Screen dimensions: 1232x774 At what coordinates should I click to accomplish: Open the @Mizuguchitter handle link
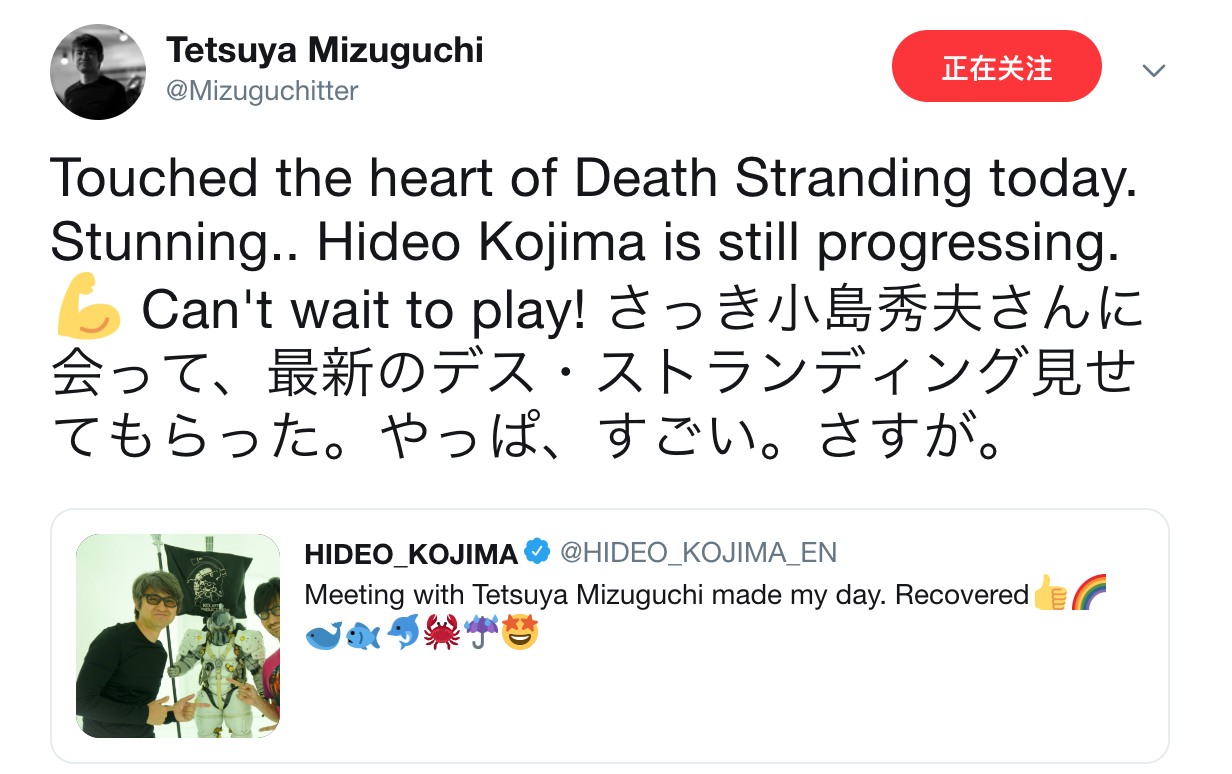tap(262, 91)
